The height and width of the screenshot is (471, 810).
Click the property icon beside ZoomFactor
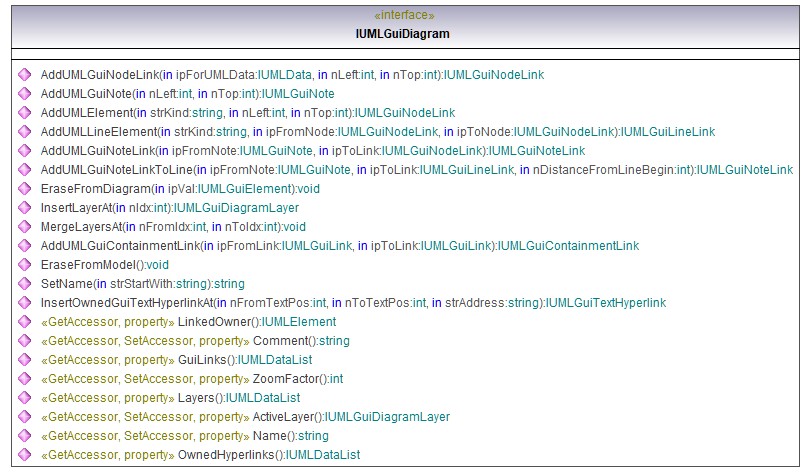click(24, 379)
